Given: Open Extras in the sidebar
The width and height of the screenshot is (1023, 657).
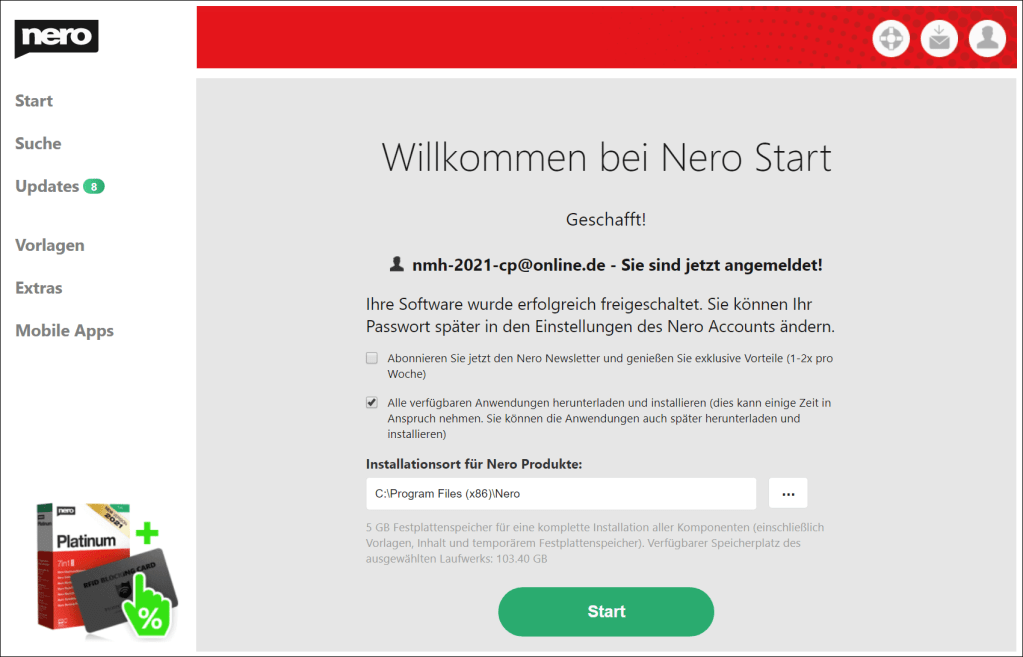Looking at the screenshot, I should tap(39, 288).
